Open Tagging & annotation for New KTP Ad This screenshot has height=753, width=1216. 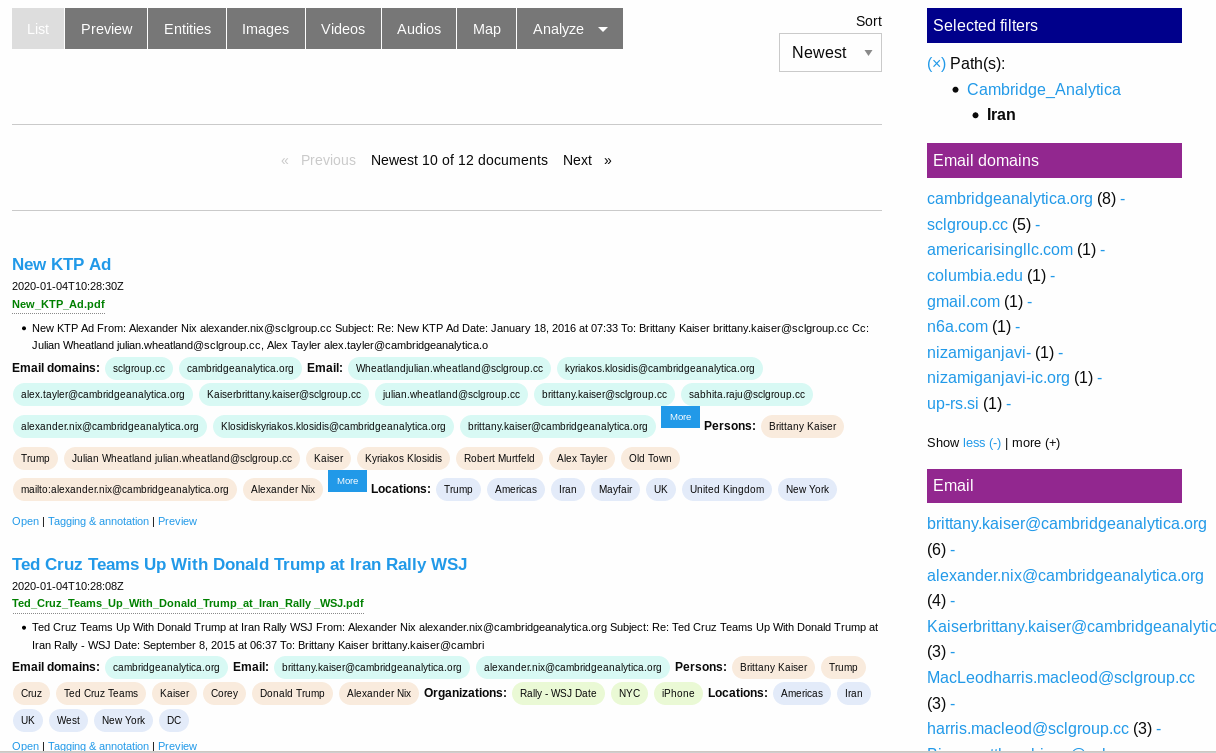[x=98, y=521]
